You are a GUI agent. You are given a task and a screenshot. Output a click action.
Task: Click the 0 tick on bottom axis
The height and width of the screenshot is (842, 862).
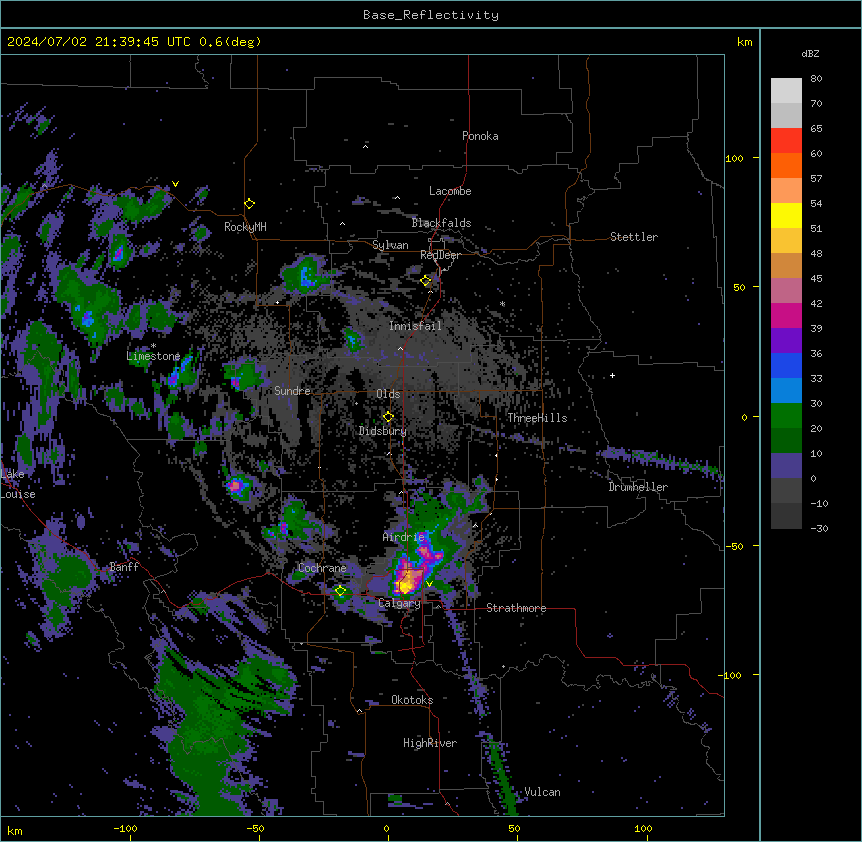point(386,828)
